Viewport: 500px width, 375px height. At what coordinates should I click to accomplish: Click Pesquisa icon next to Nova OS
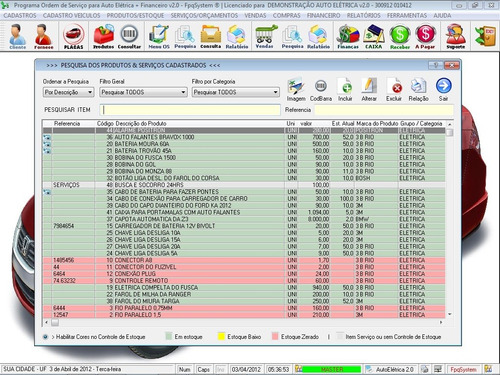click(185, 36)
